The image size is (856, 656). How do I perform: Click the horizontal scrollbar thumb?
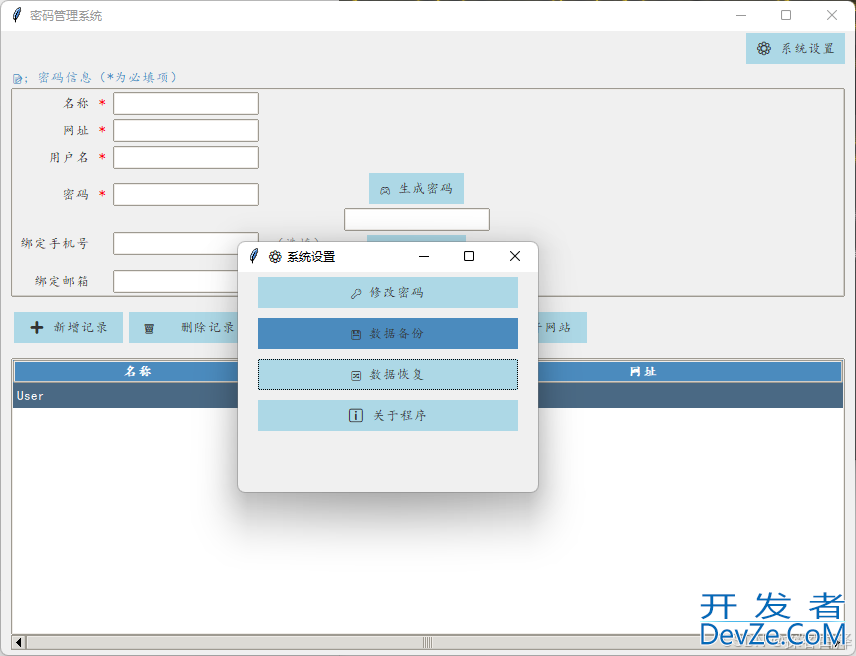click(x=427, y=642)
